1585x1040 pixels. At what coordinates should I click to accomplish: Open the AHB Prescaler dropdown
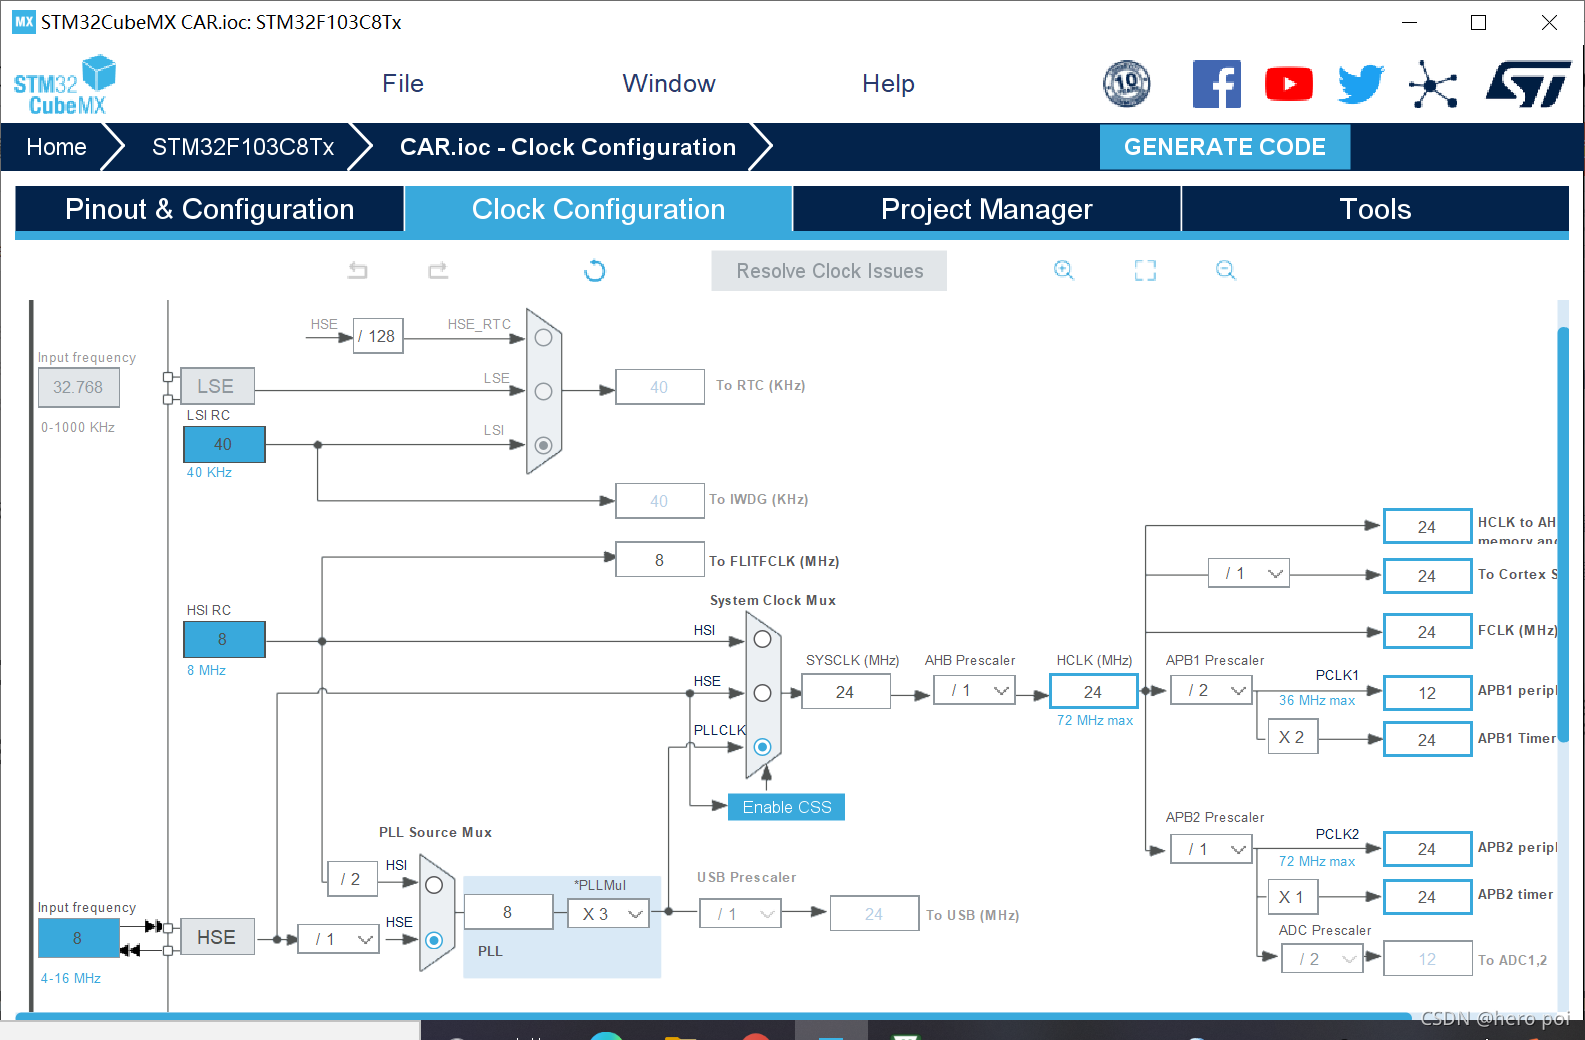975,690
